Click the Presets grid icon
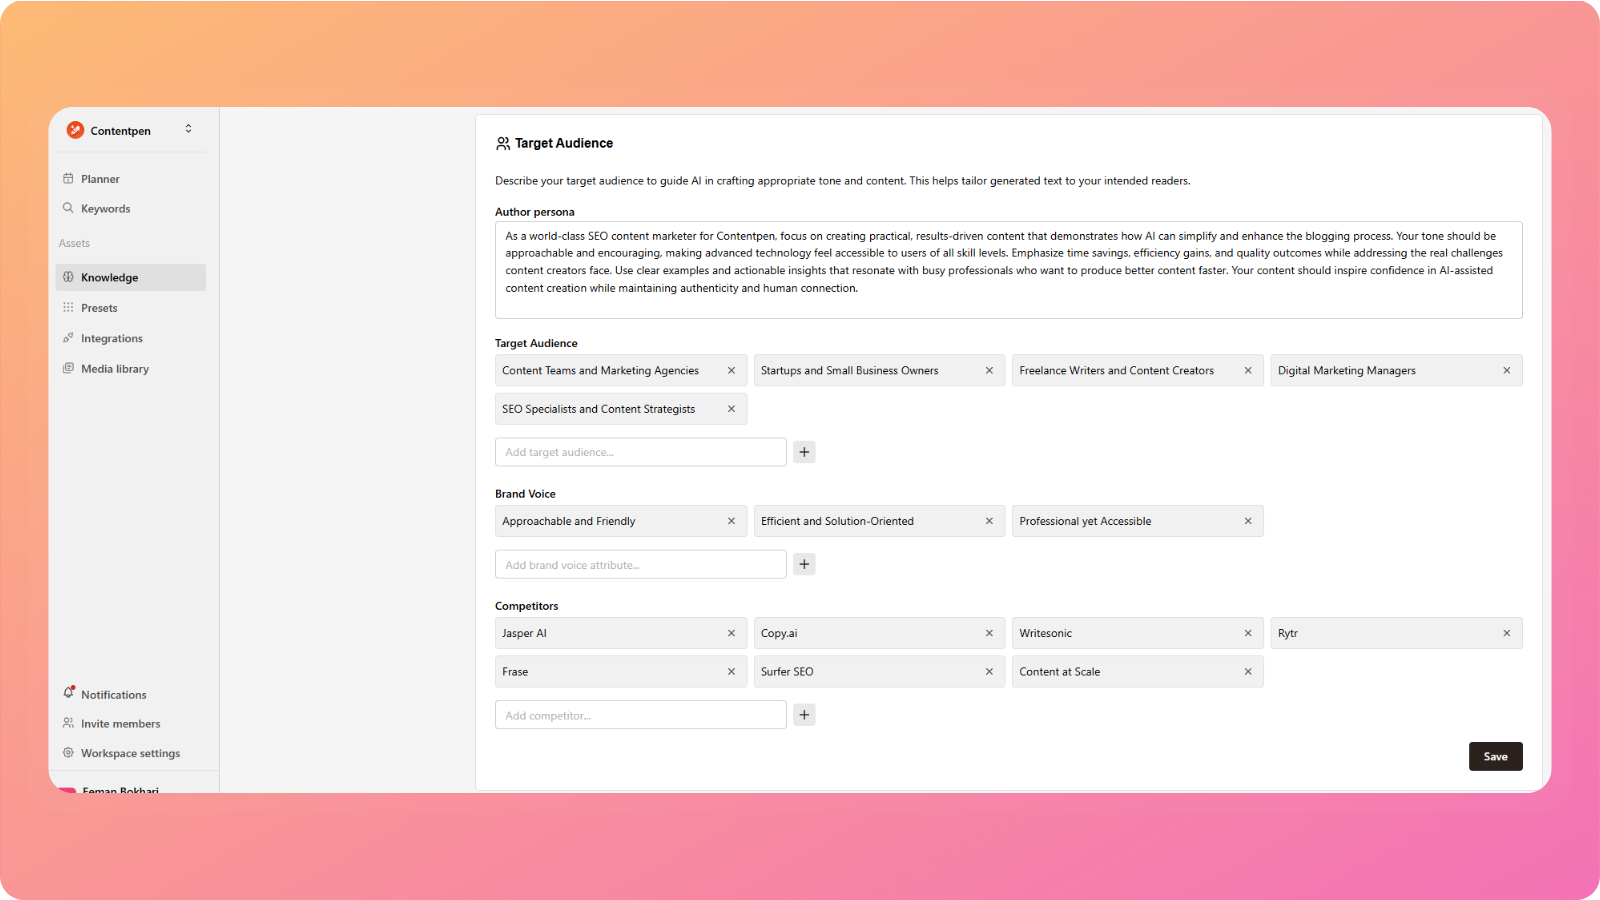 click(68, 308)
